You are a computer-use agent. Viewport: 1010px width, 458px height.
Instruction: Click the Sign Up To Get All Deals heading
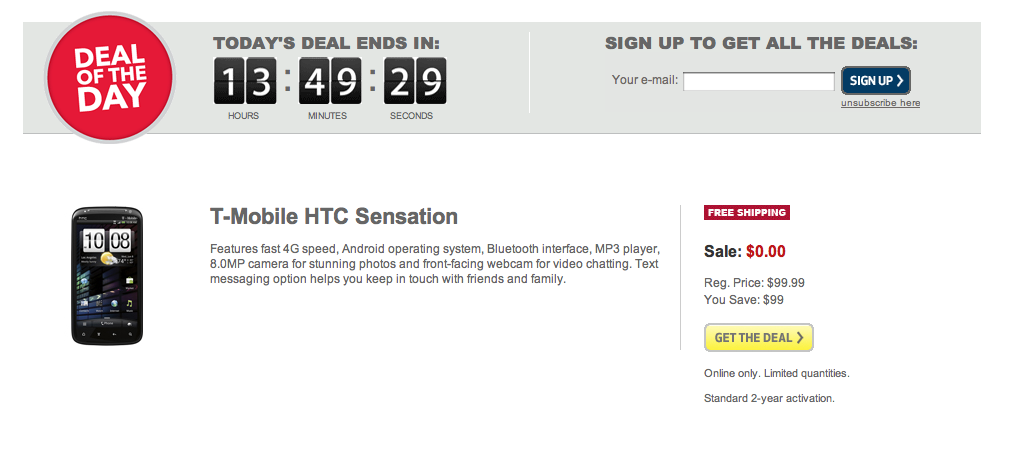tap(761, 43)
